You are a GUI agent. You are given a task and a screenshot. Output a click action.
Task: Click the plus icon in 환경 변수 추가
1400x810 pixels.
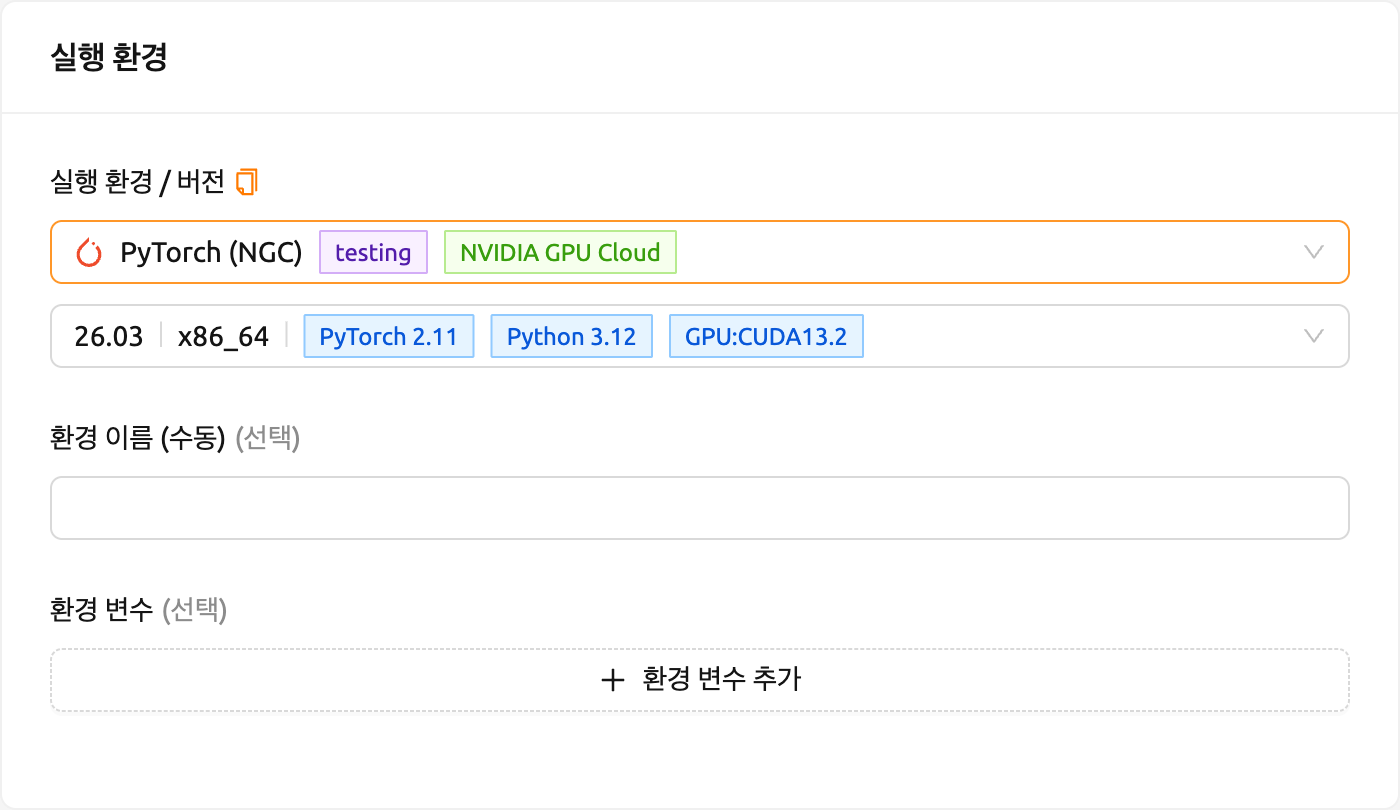[612, 680]
